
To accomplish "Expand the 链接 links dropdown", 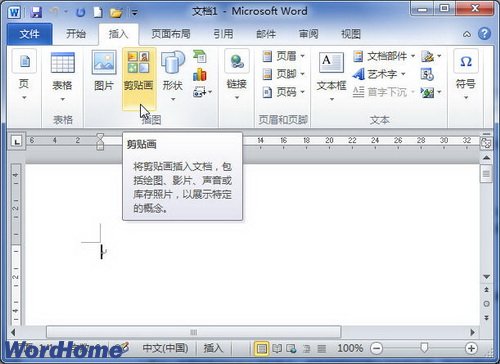I will (x=237, y=75).
